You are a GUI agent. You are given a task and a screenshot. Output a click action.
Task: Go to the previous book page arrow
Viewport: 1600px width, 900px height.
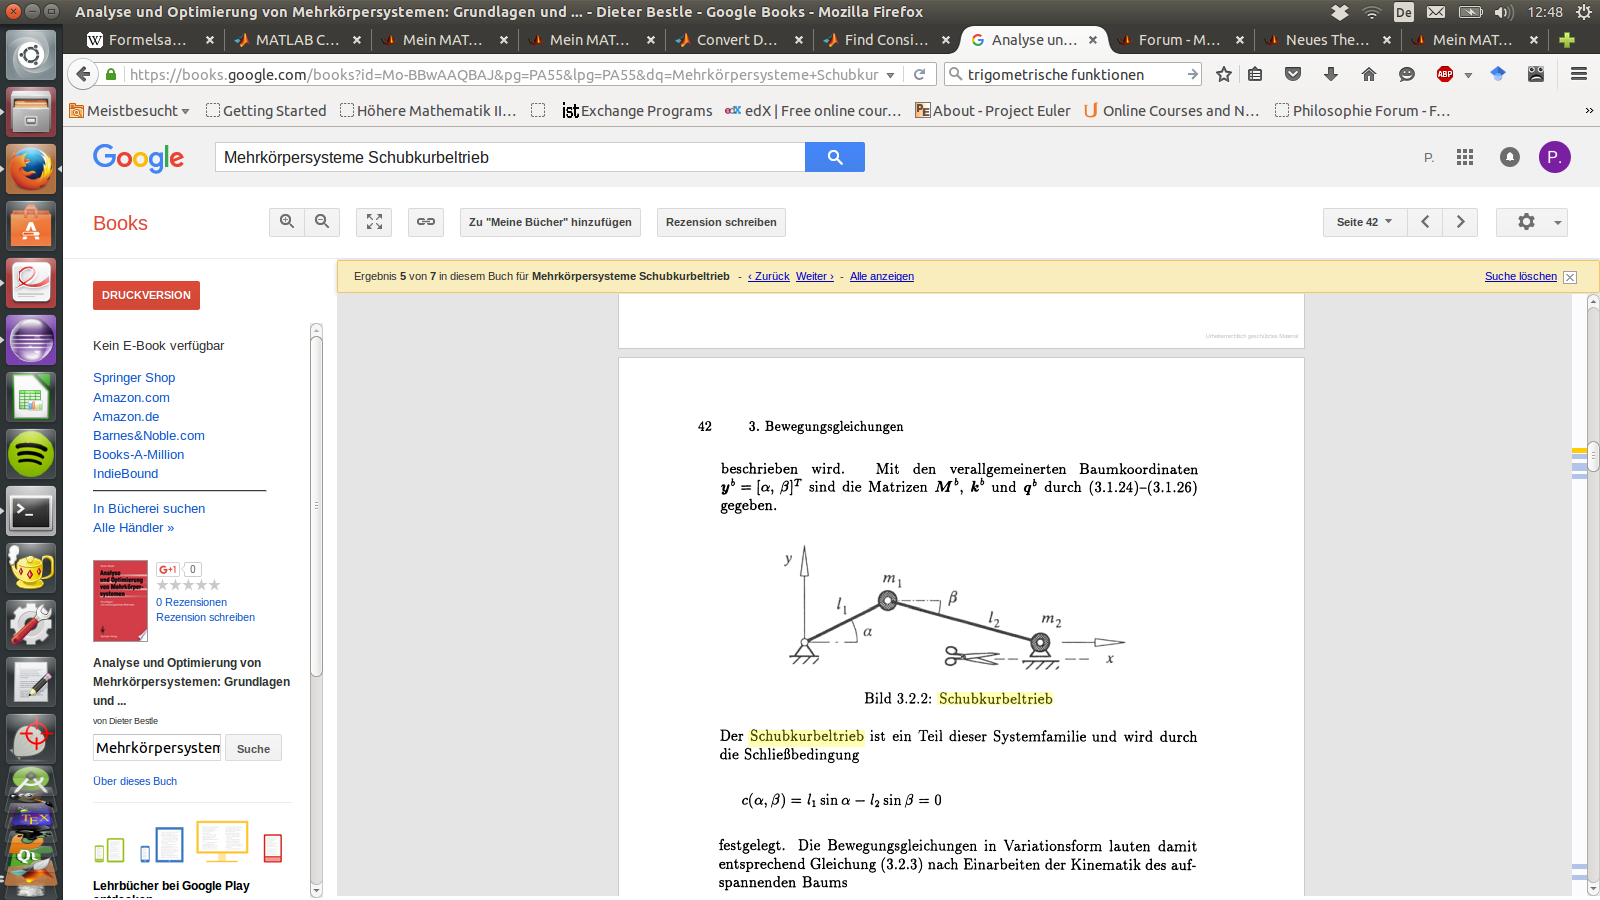pyautogui.click(x=1425, y=222)
